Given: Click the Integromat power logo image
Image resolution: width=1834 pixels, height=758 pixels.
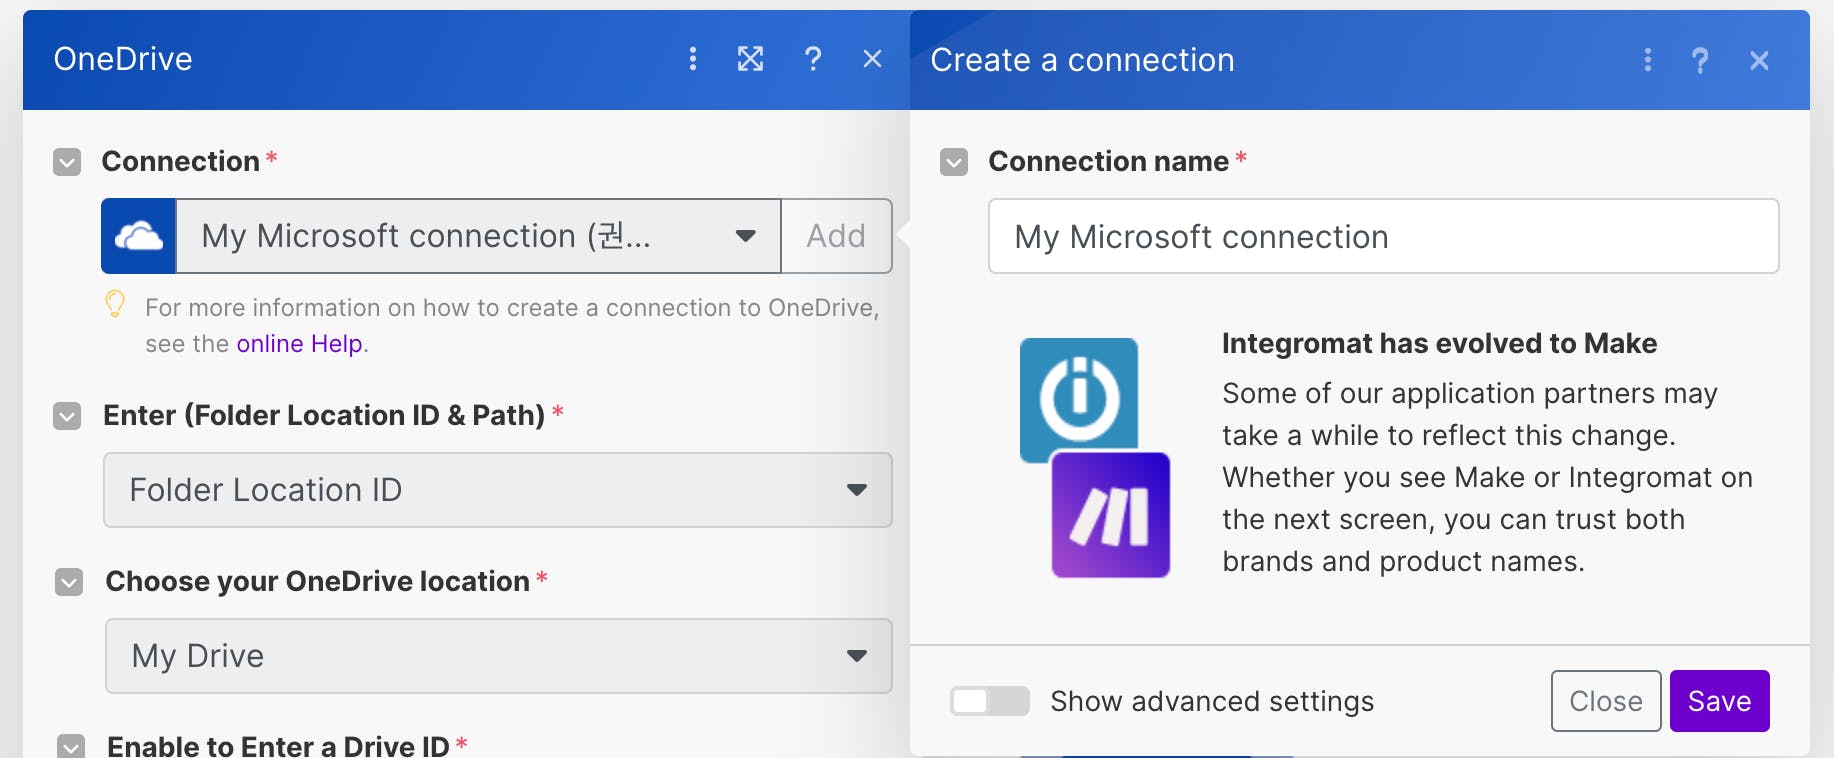Looking at the screenshot, I should (x=1079, y=397).
